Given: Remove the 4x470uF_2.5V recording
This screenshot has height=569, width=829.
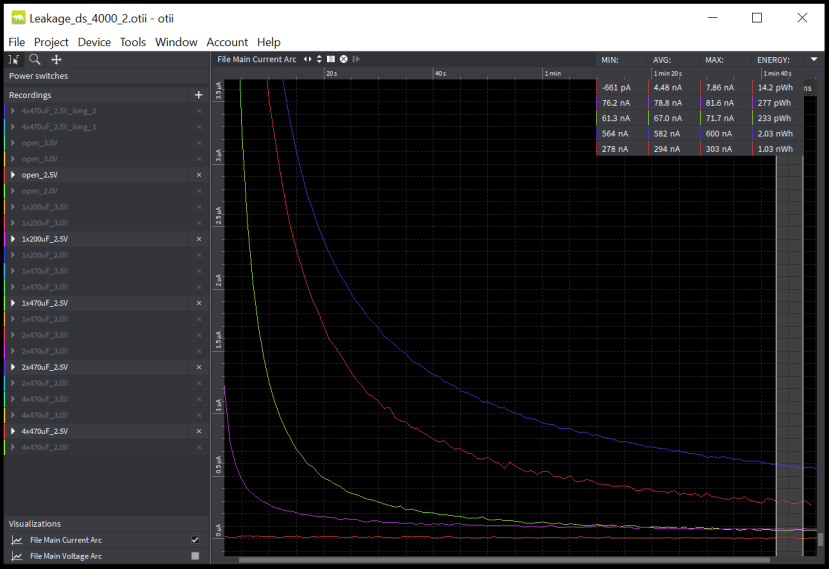Looking at the screenshot, I should click(x=199, y=431).
